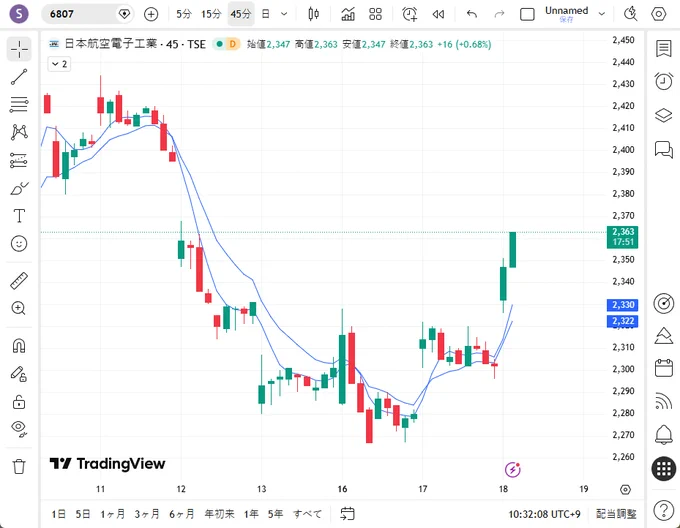Image resolution: width=680 pixels, height=528 pixels.
Task: Open chart settings hexagon icon
Action: click(x=658, y=14)
